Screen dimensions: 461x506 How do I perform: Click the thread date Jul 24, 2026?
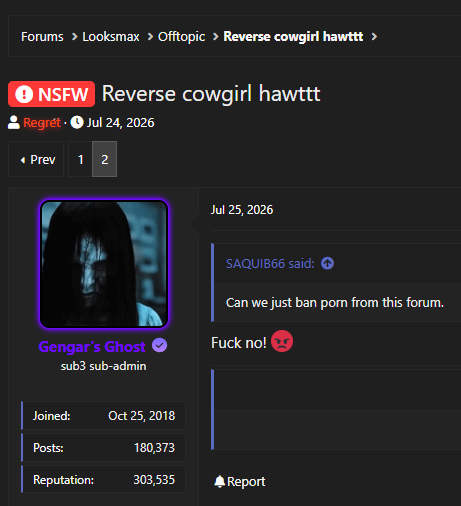pyautogui.click(x=121, y=123)
